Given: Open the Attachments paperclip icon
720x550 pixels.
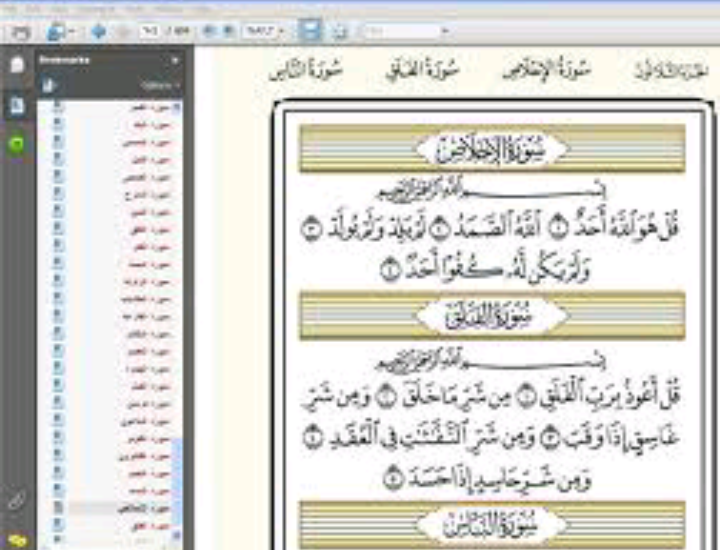Looking at the screenshot, I should (17, 500).
